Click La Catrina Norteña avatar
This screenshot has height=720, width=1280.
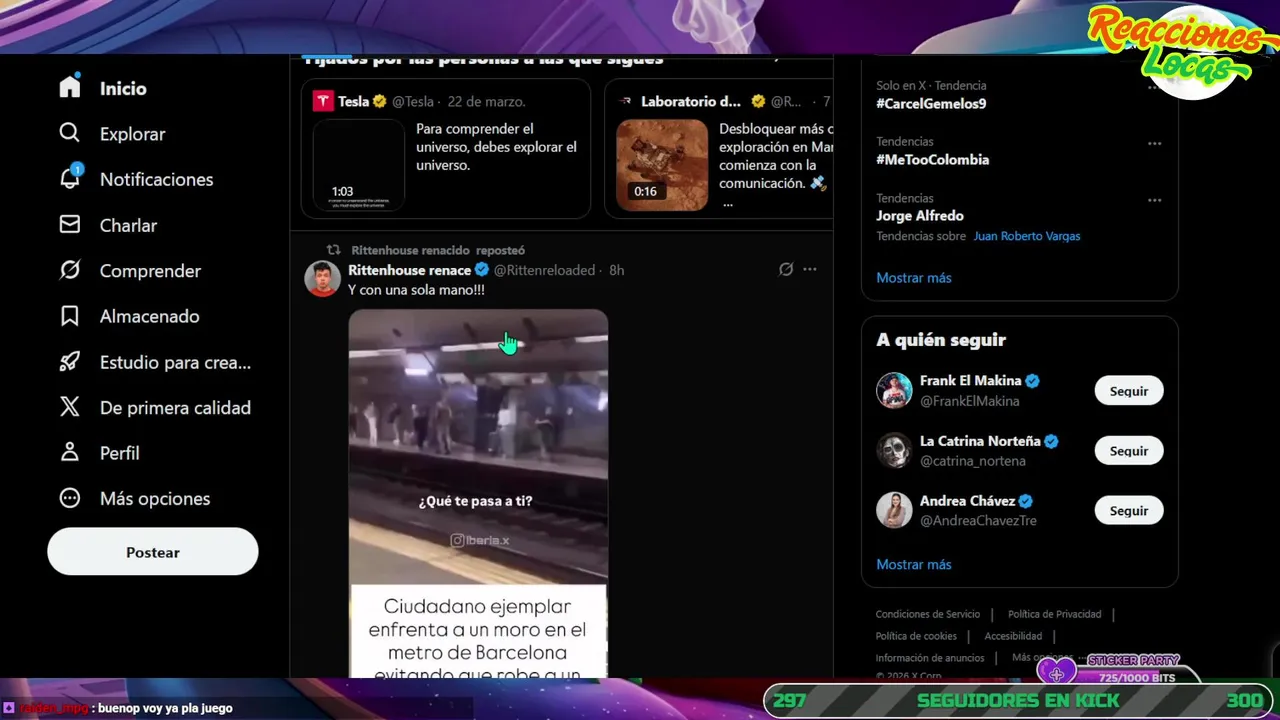coord(894,450)
